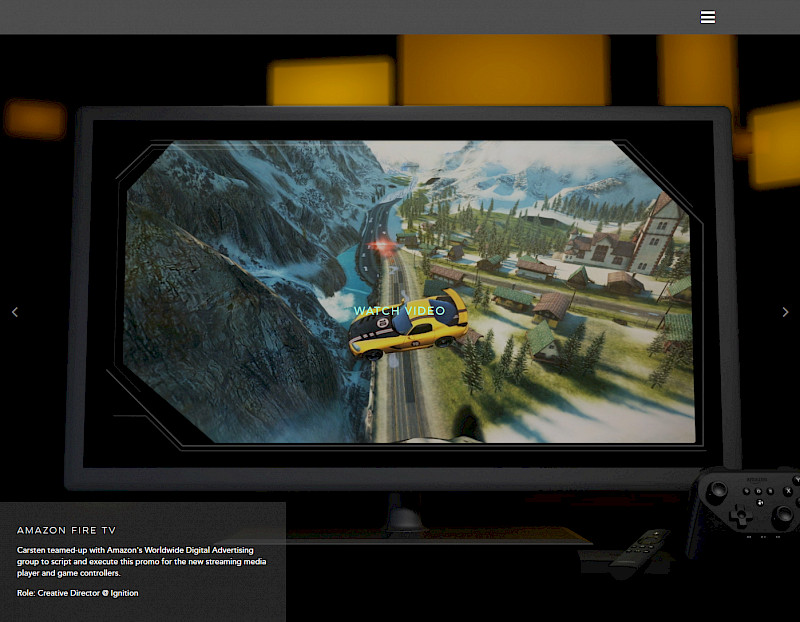Screen dimensions: 800x622
Task: Play the Amazon Fire TV promo video
Action: pyautogui.click(x=400, y=311)
